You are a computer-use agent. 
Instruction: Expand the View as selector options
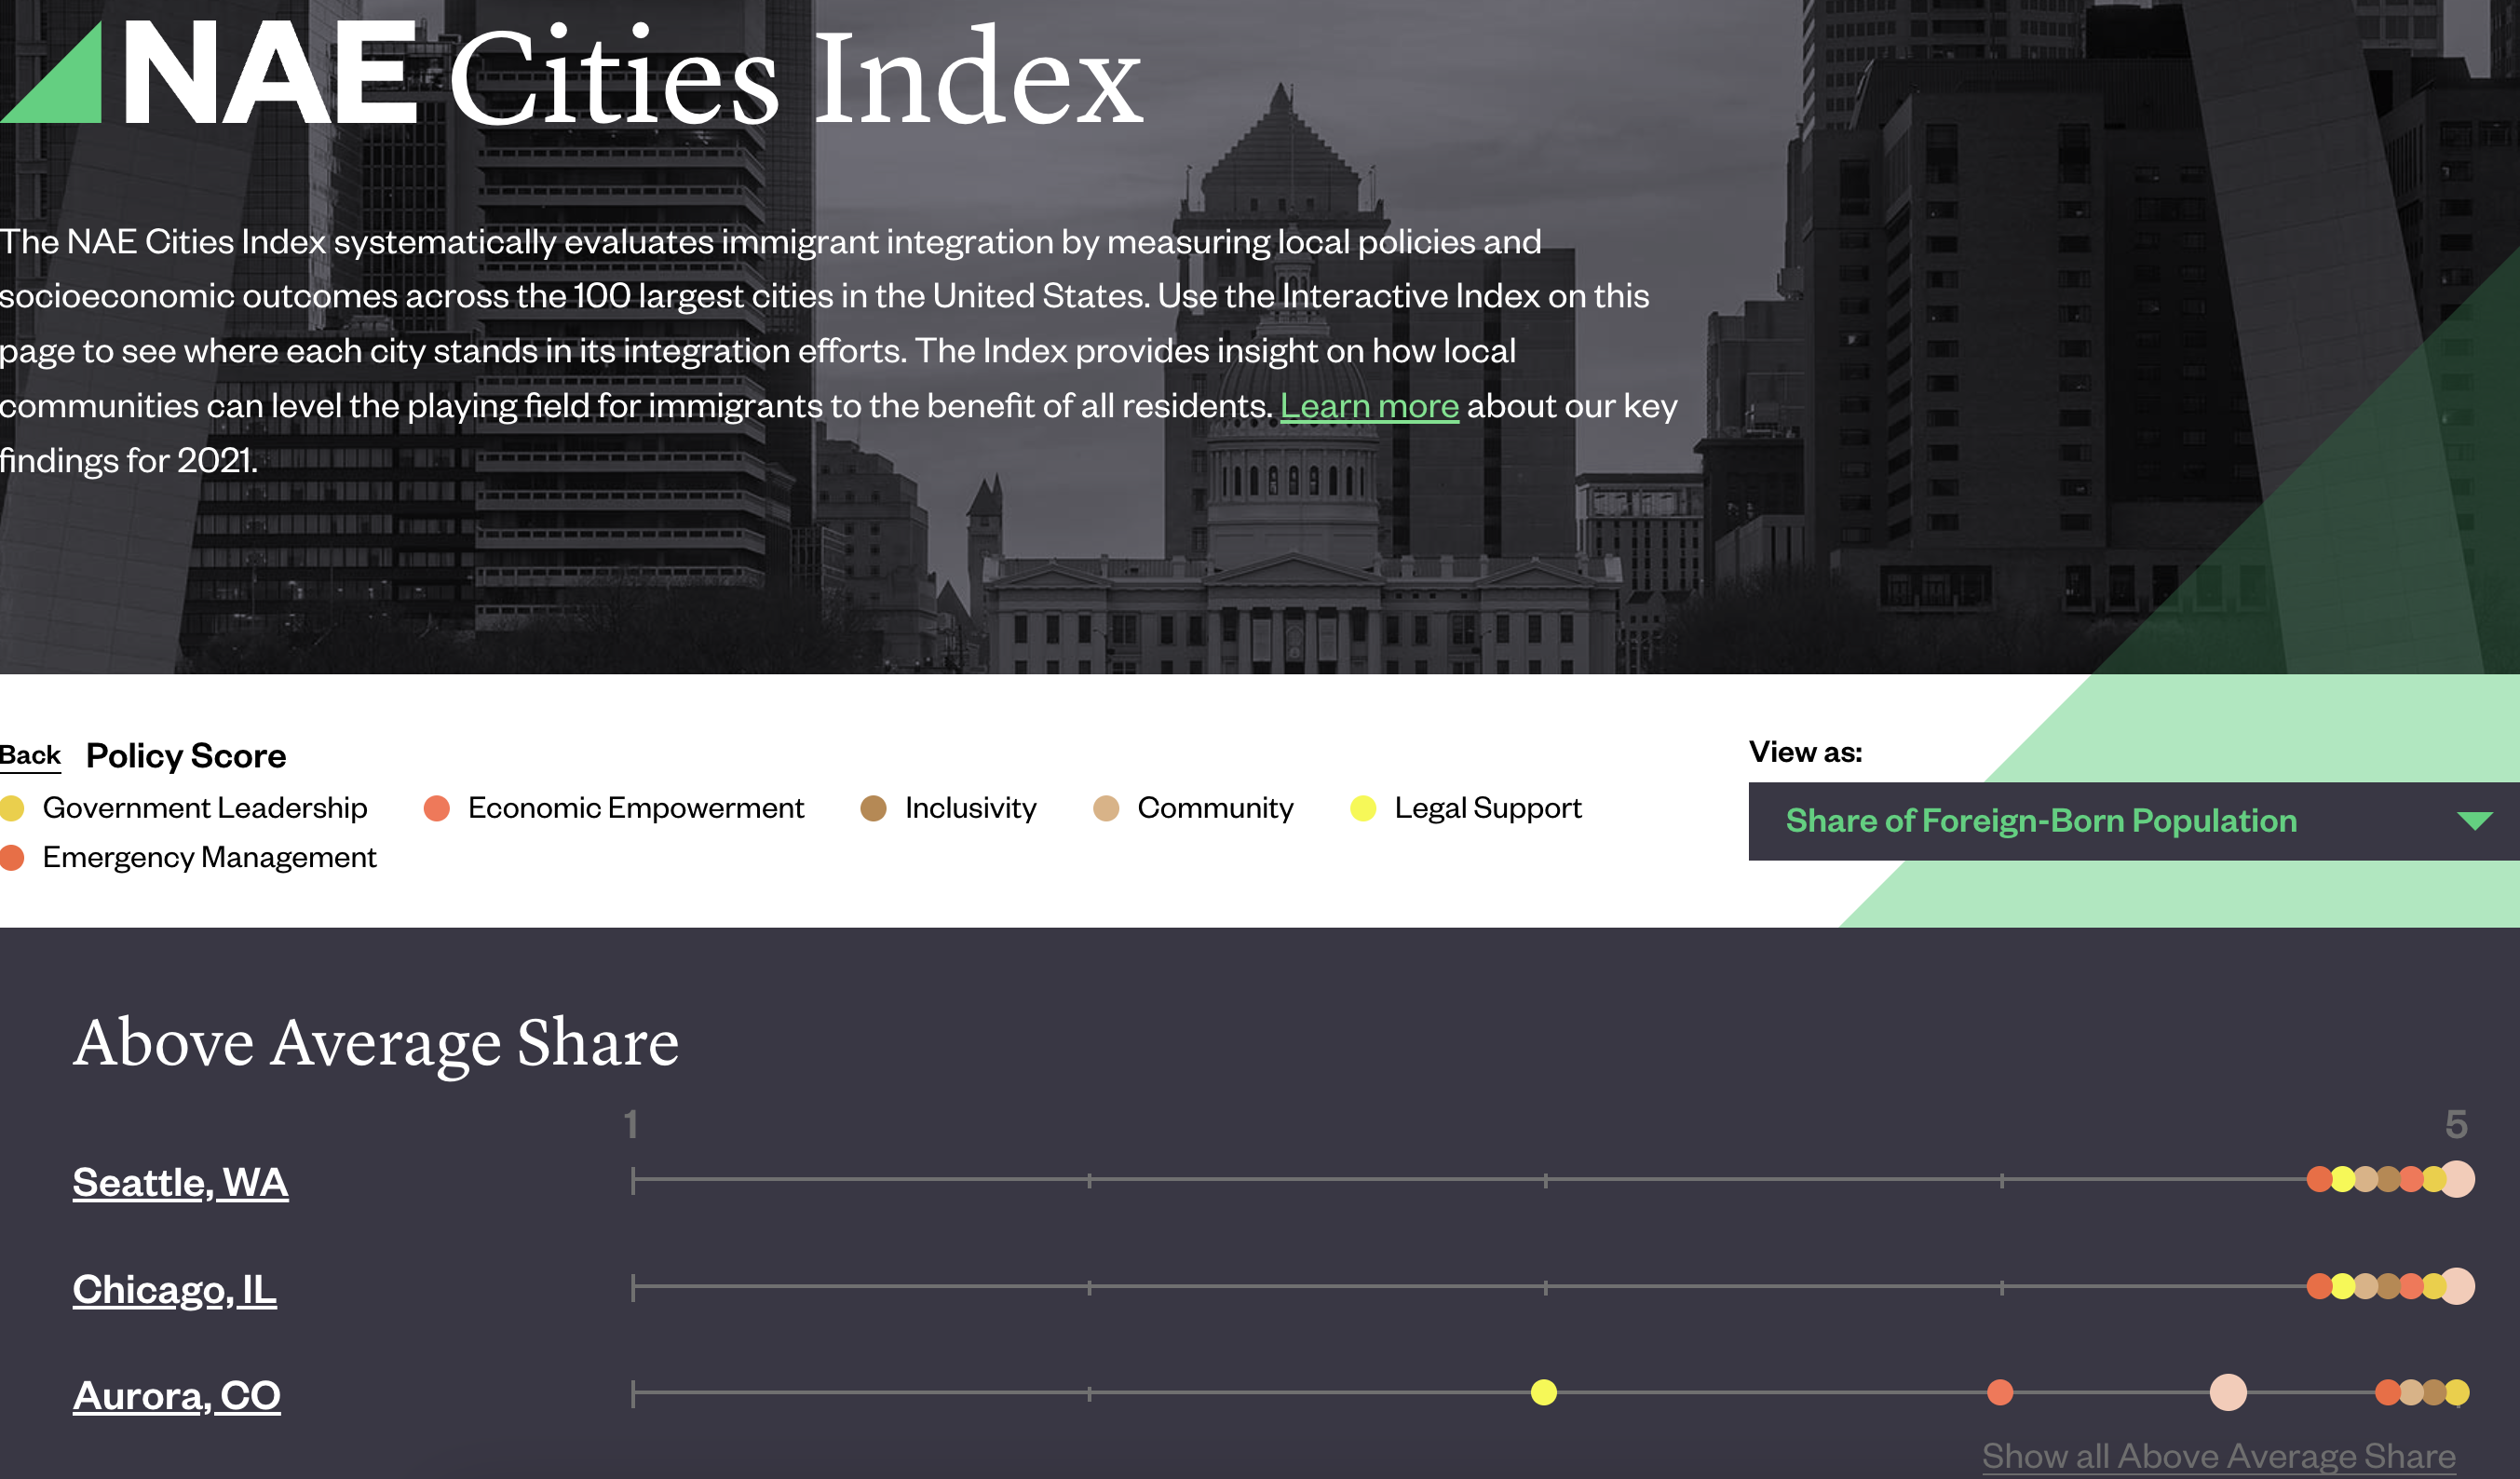click(2132, 821)
